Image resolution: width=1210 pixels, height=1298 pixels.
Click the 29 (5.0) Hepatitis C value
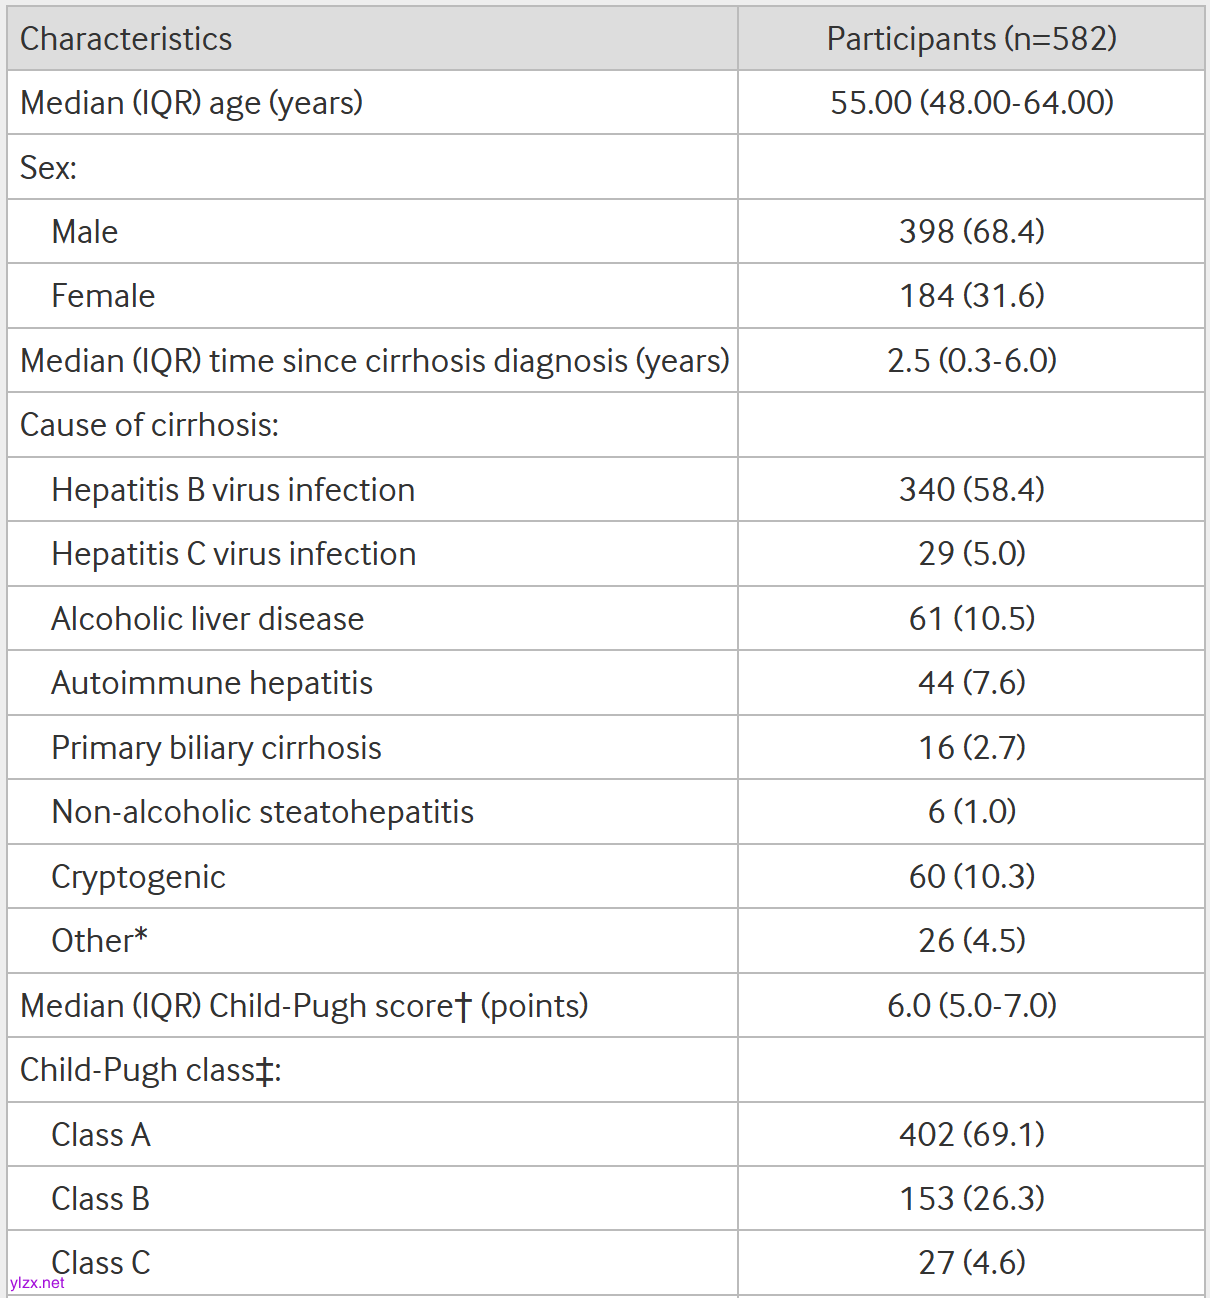click(971, 554)
